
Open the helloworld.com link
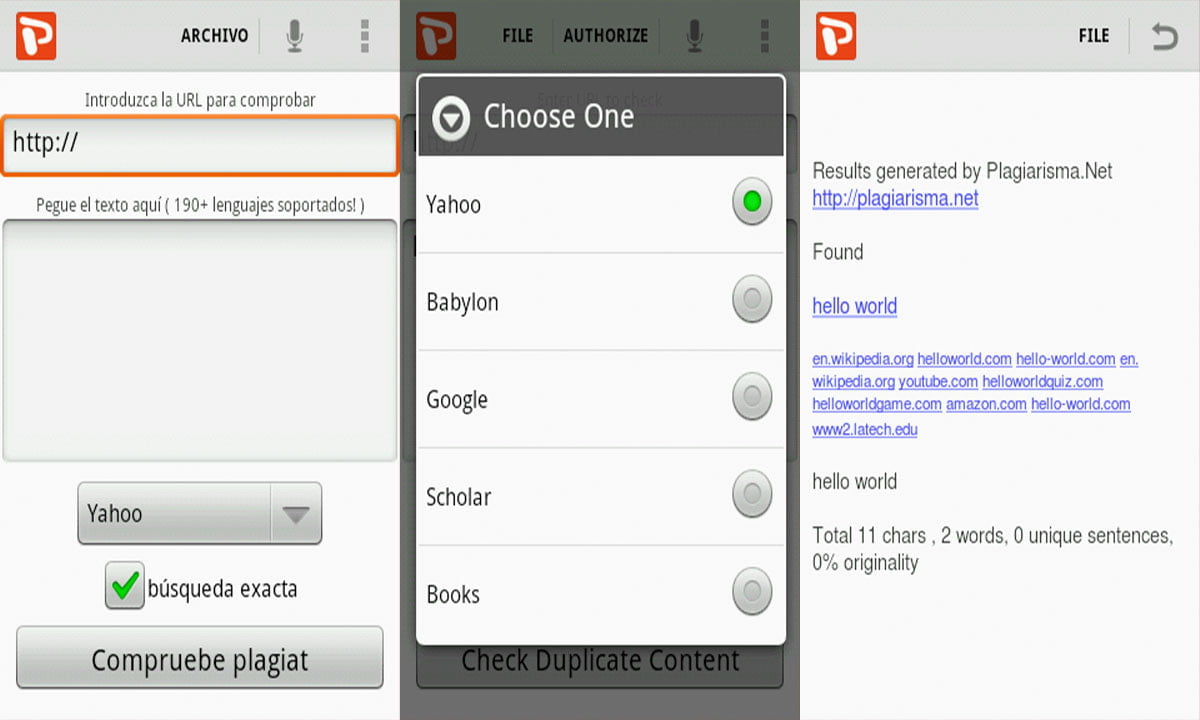(x=964, y=358)
